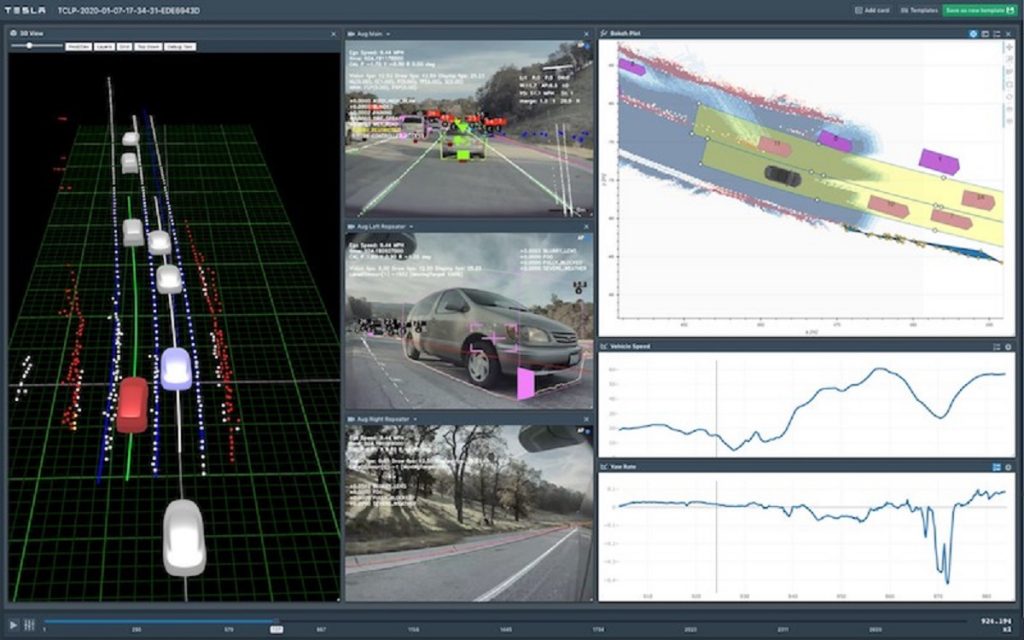Open settings via the gear icon on Vehicle Speed panel
This screenshot has width=1024, height=640.
coord(1007,345)
